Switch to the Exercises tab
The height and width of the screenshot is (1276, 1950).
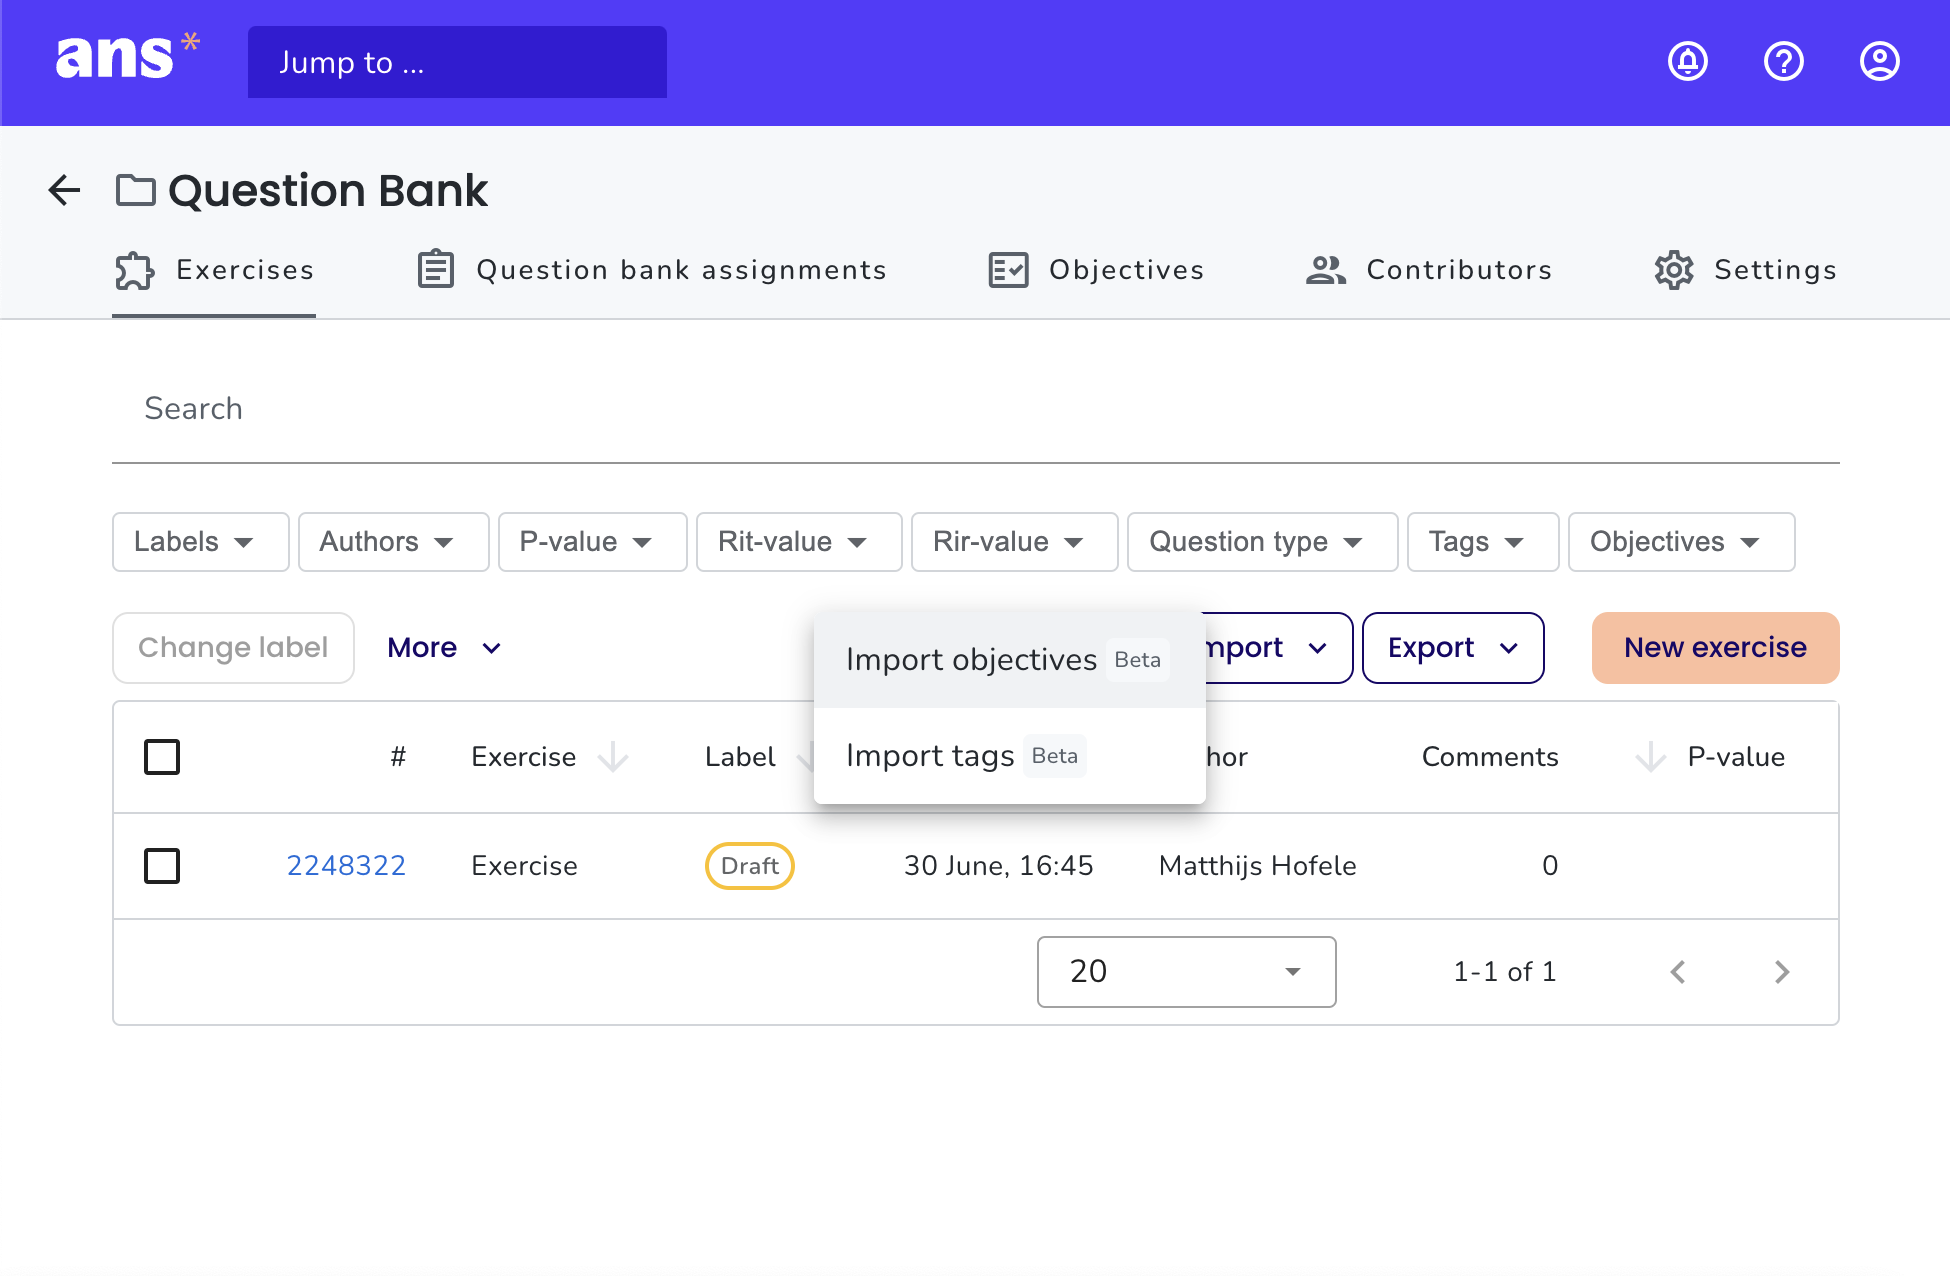tap(214, 270)
